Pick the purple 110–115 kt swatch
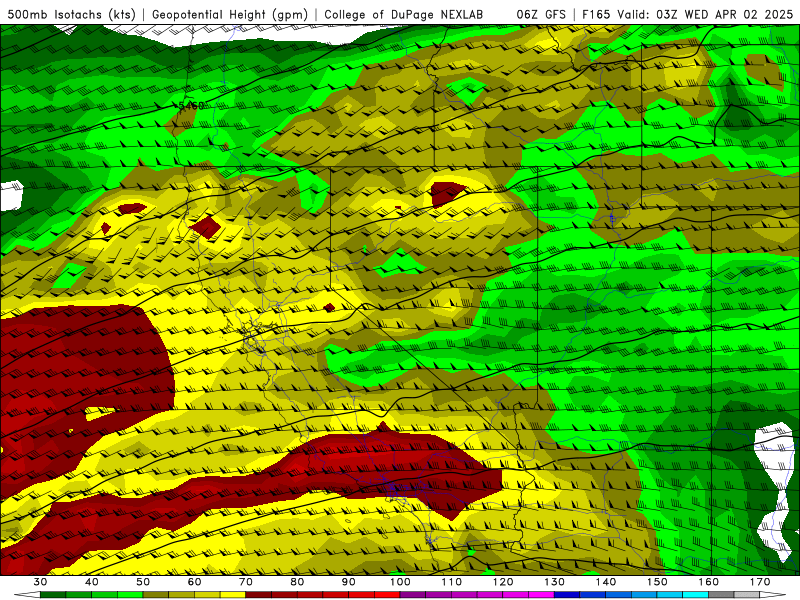 (464, 595)
